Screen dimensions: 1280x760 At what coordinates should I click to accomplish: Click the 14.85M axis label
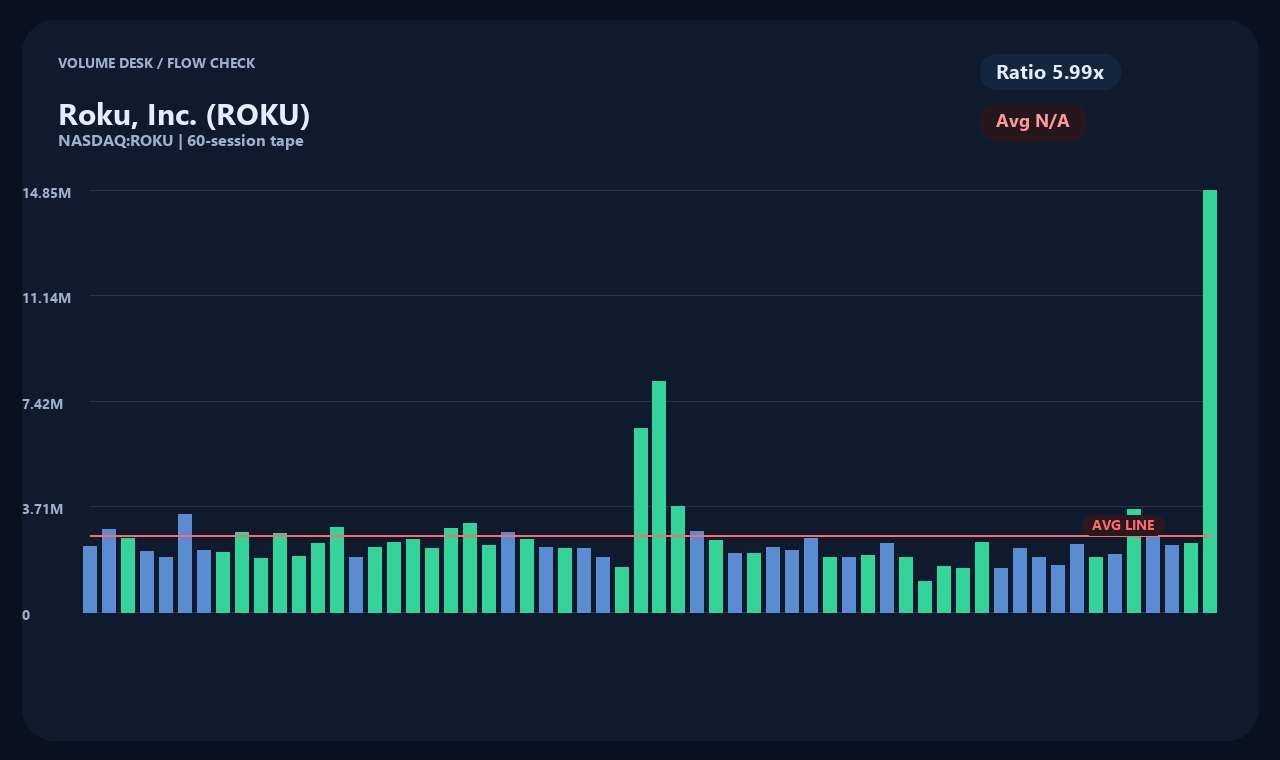click(x=47, y=193)
